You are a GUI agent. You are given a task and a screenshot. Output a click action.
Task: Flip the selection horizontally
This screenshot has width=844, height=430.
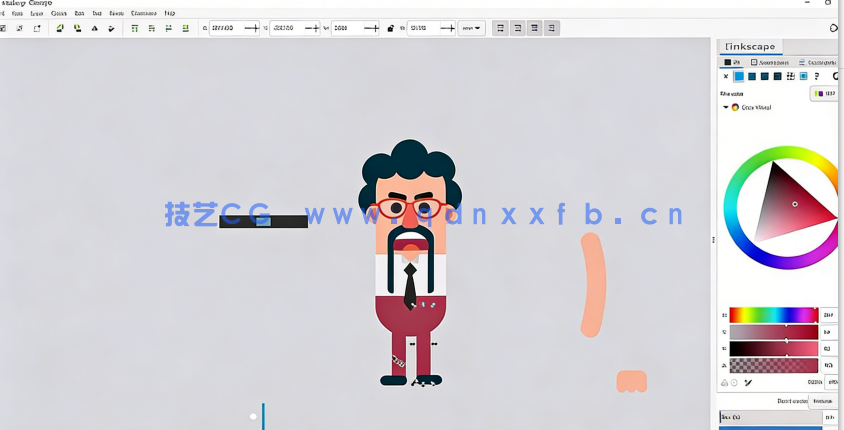click(95, 28)
